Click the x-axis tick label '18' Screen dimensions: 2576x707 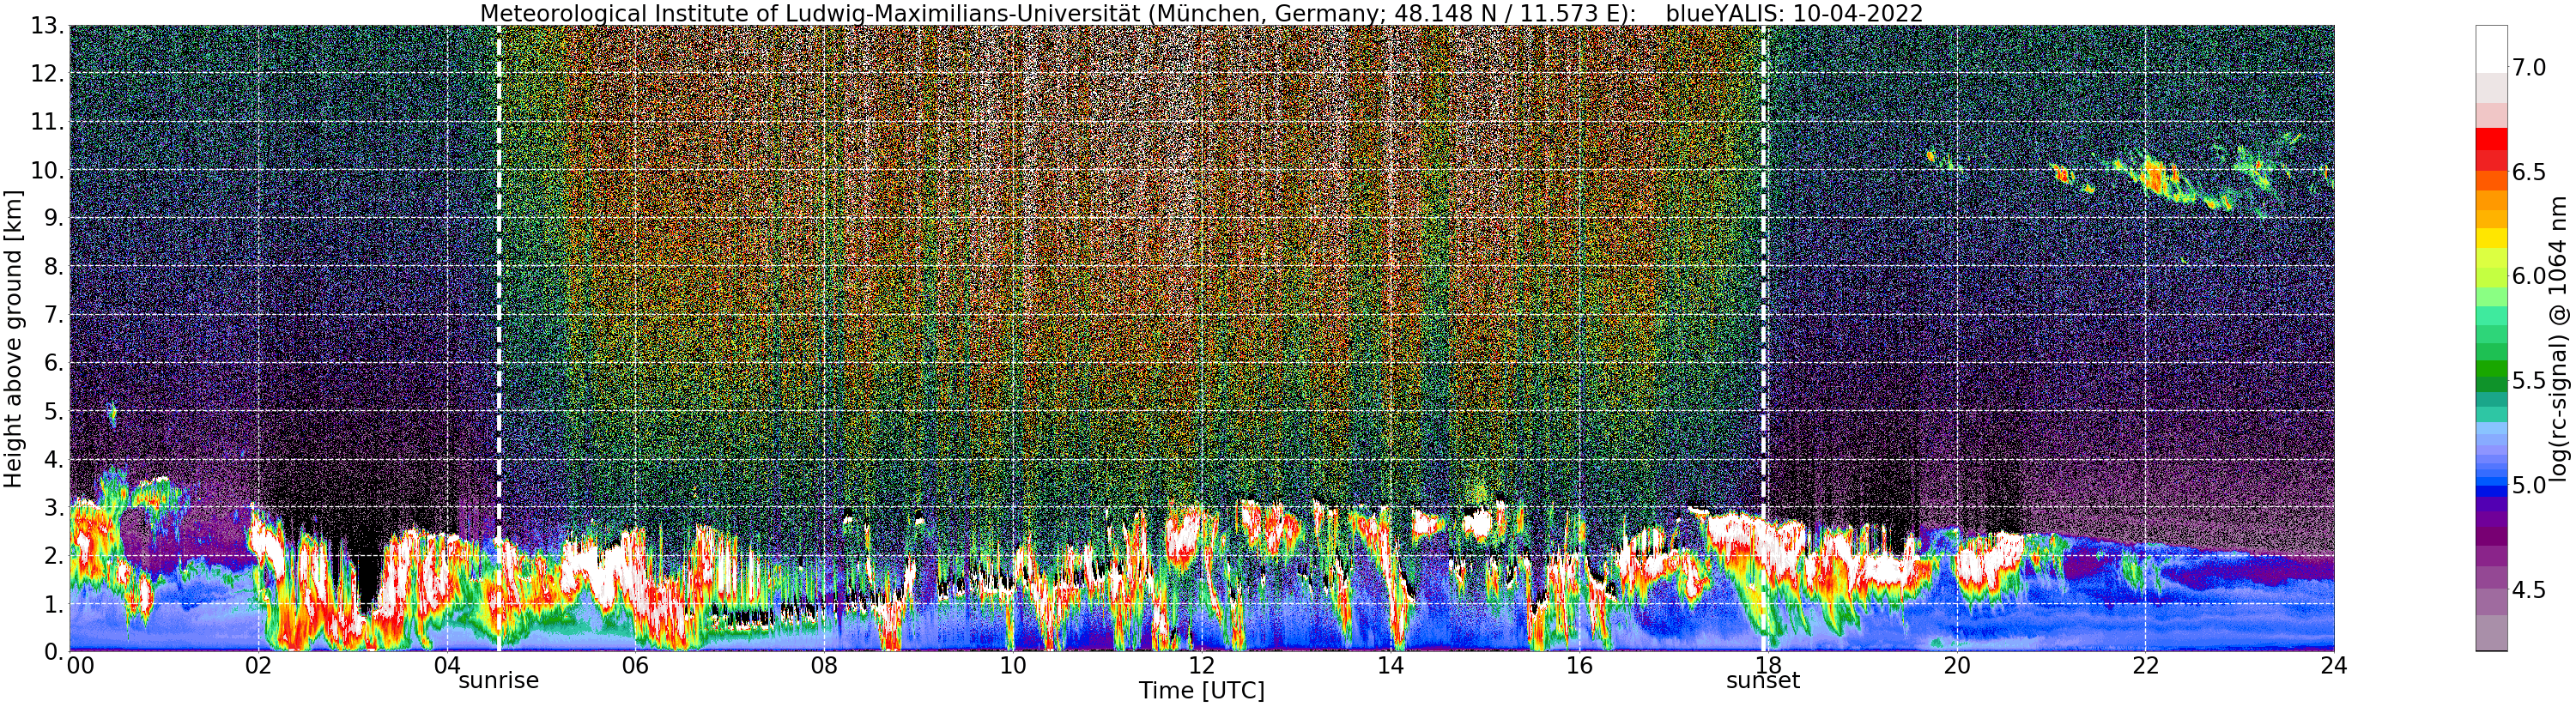[x=1768, y=666]
